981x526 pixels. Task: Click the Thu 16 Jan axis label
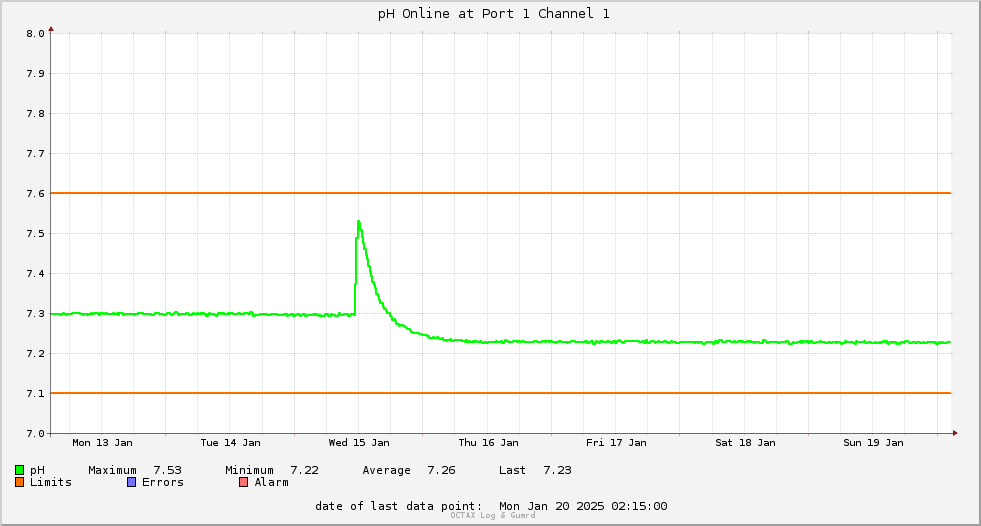pos(489,443)
